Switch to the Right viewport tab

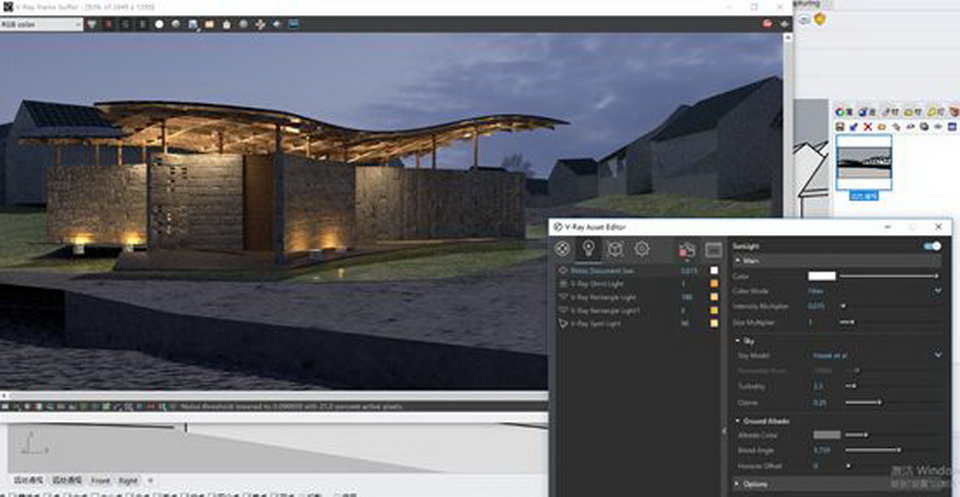pyautogui.click(x=128, y=481)
